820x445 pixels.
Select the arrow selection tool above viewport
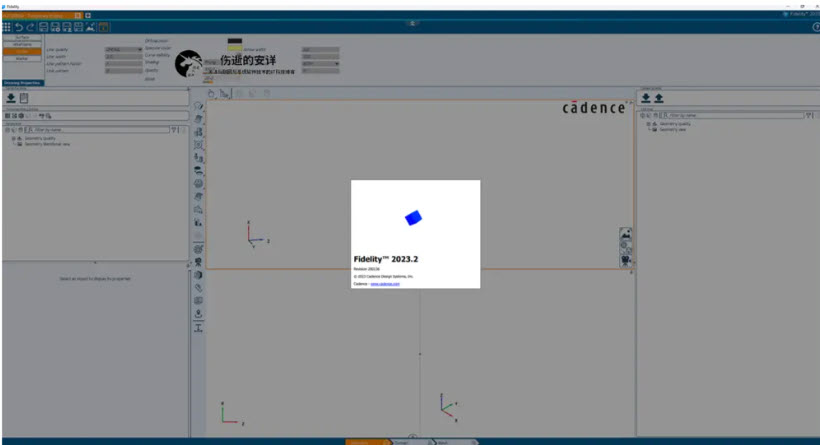(x=225, y=94)
